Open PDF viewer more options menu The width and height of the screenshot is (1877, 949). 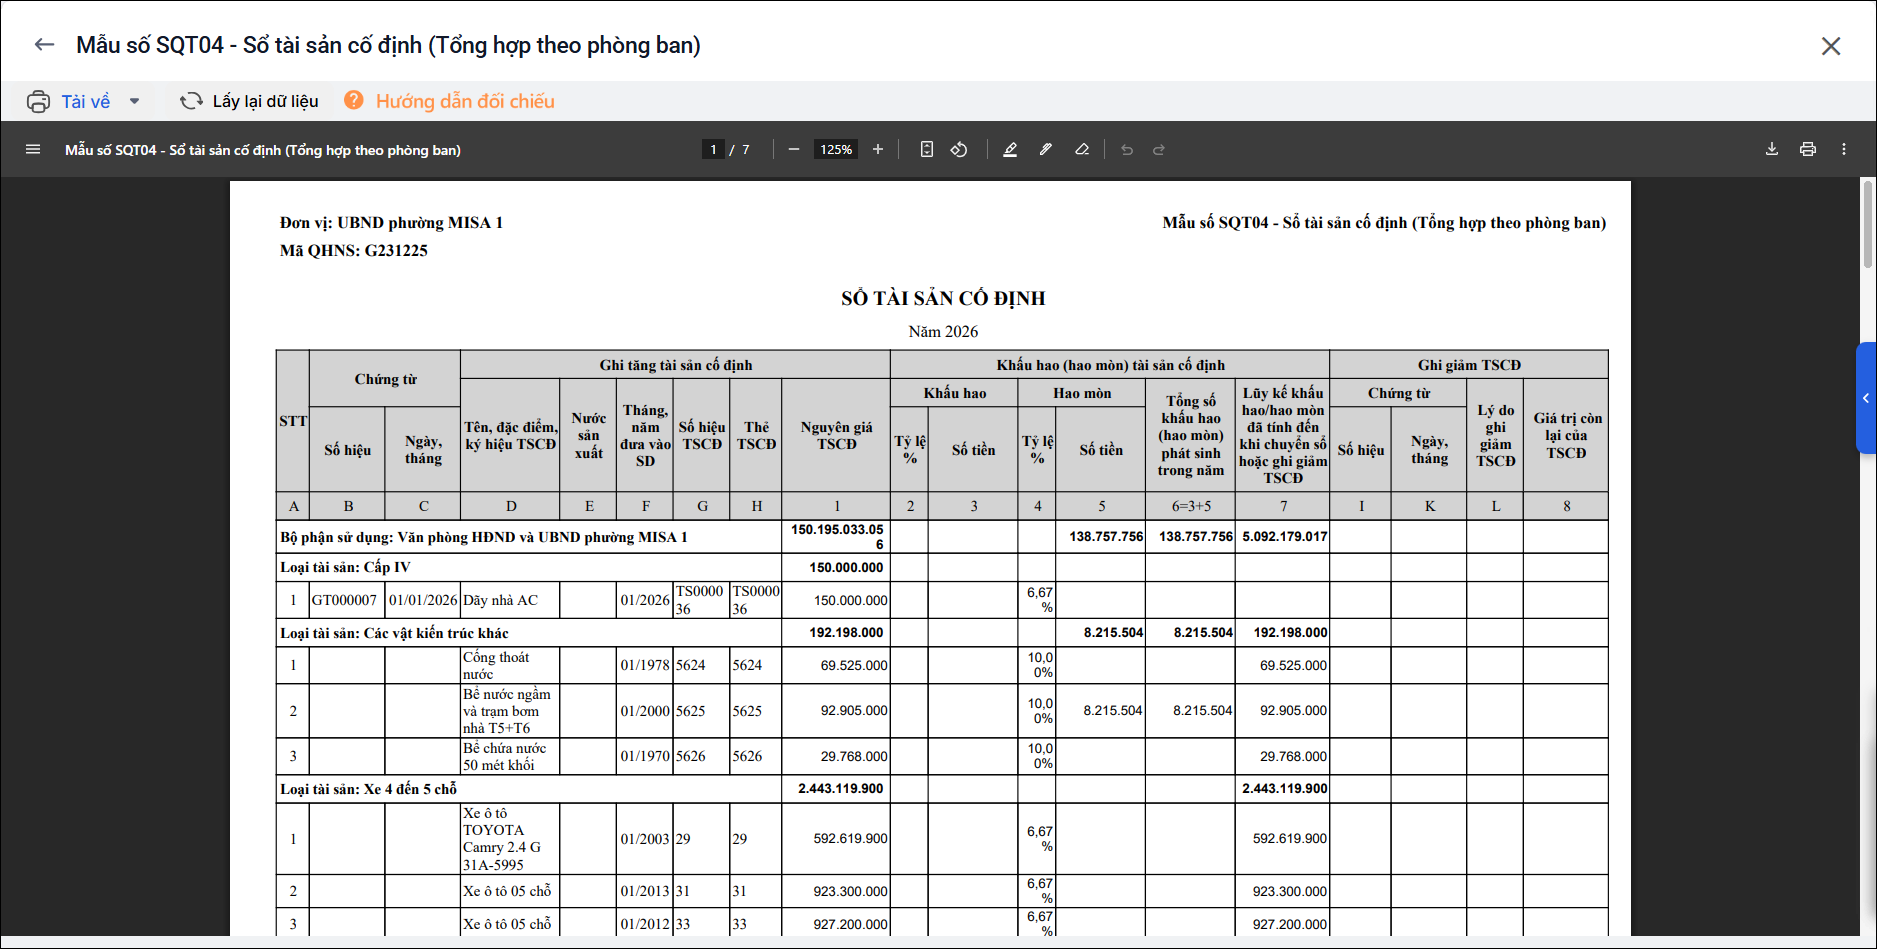[1844, 150]
